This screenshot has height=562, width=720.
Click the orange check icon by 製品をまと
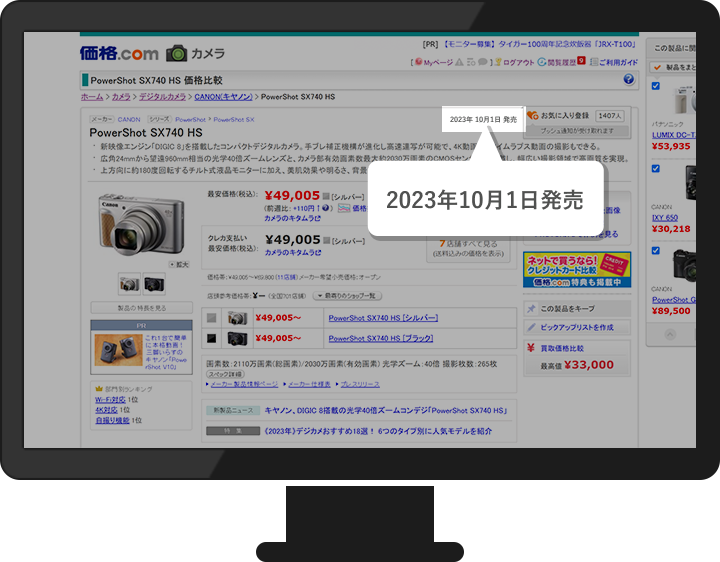[x=657, y=67]
